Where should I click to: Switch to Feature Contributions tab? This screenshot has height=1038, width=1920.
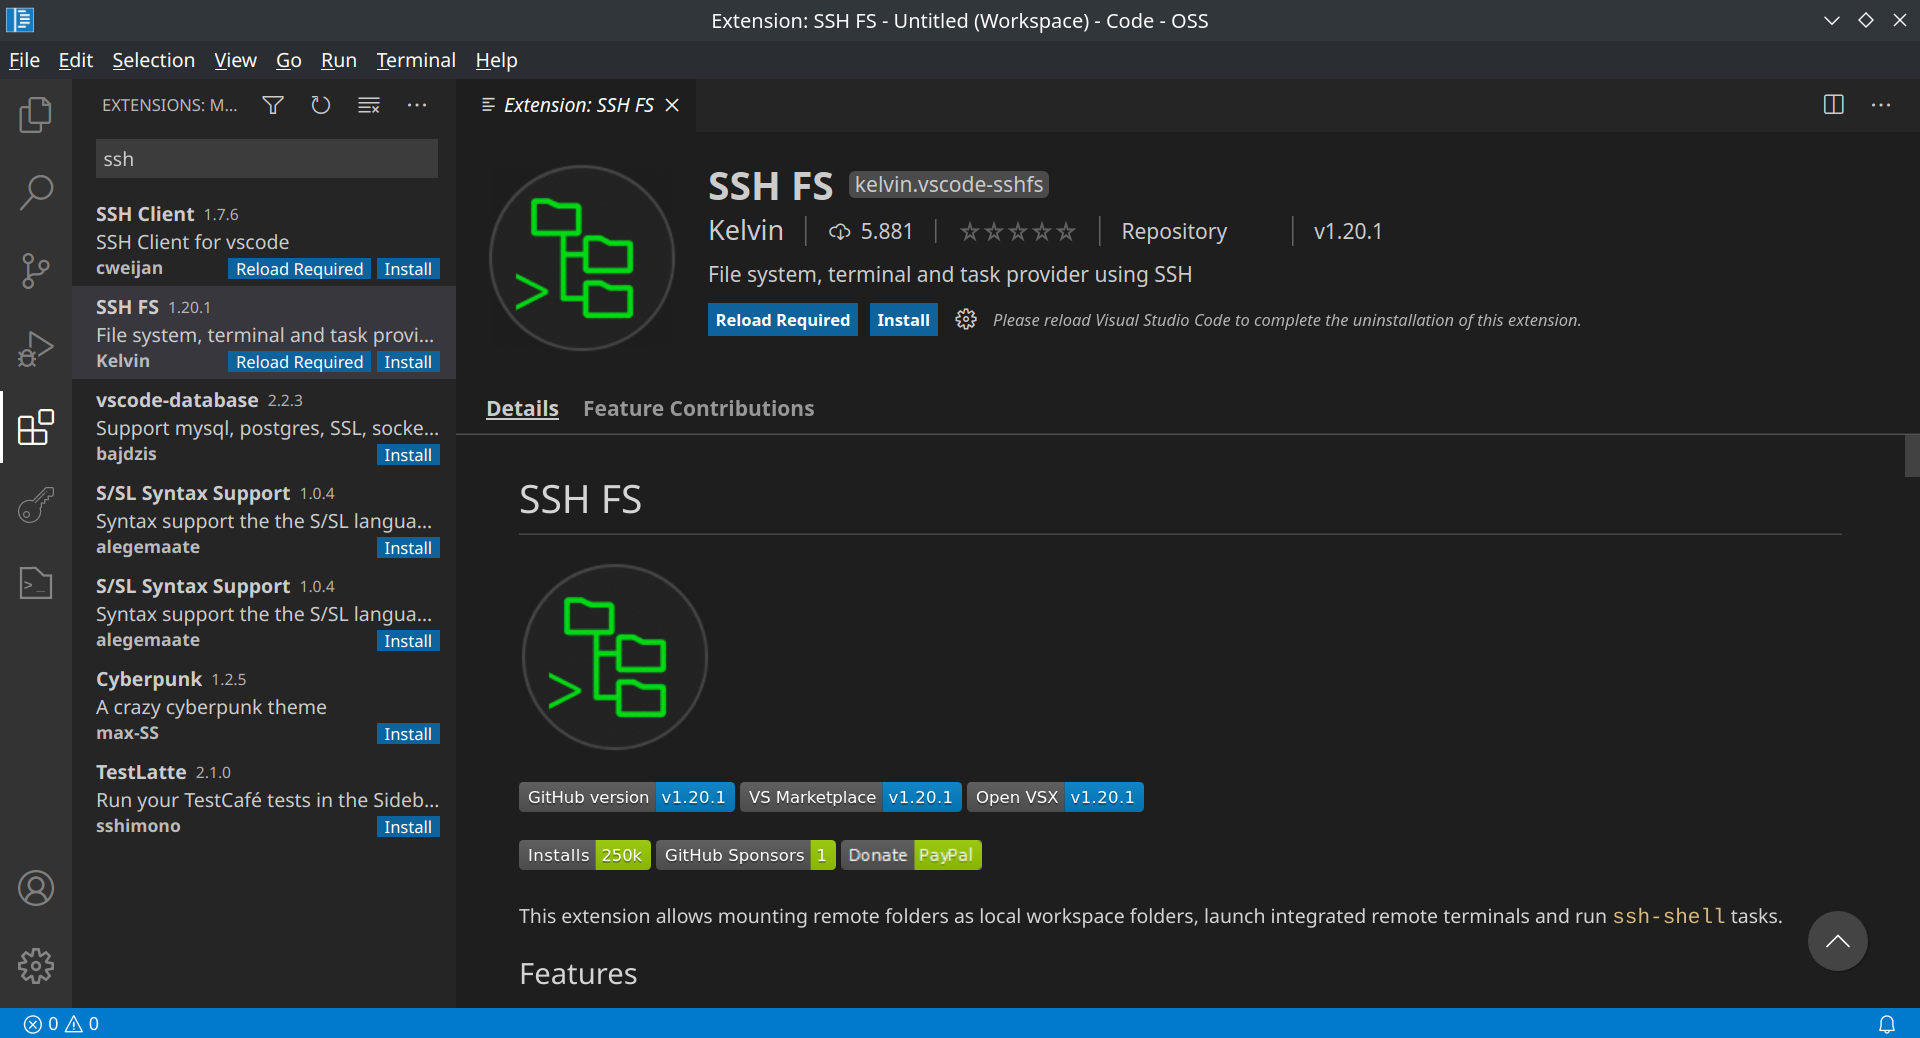698,408
